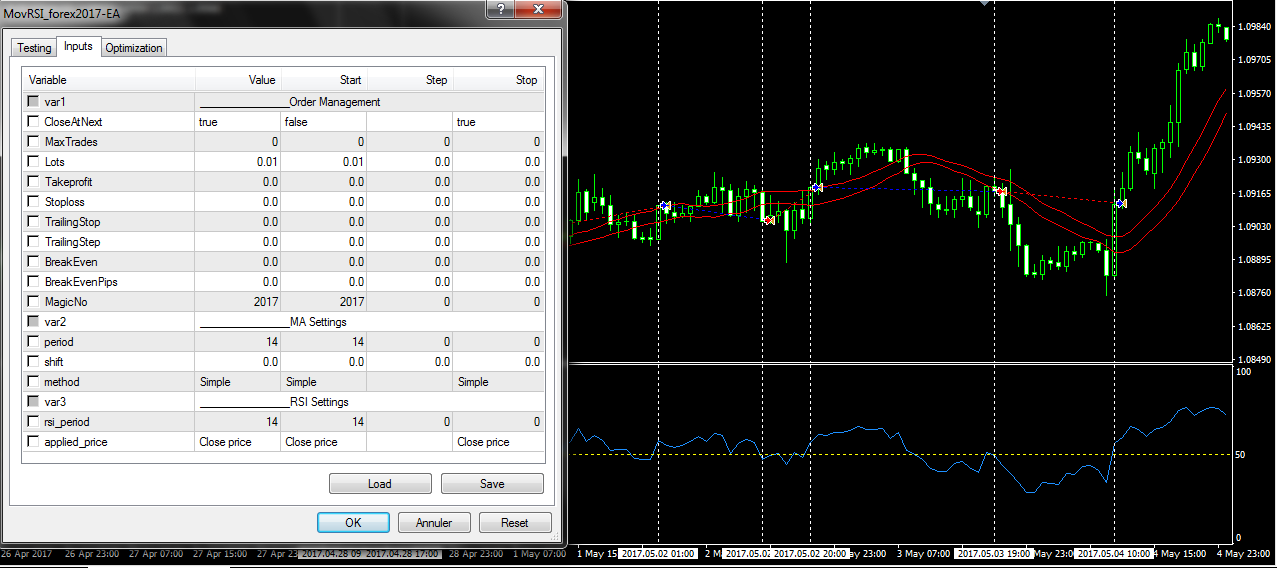
Task: Select the method Value cell 'Simple'
Action: click(238, 382)
